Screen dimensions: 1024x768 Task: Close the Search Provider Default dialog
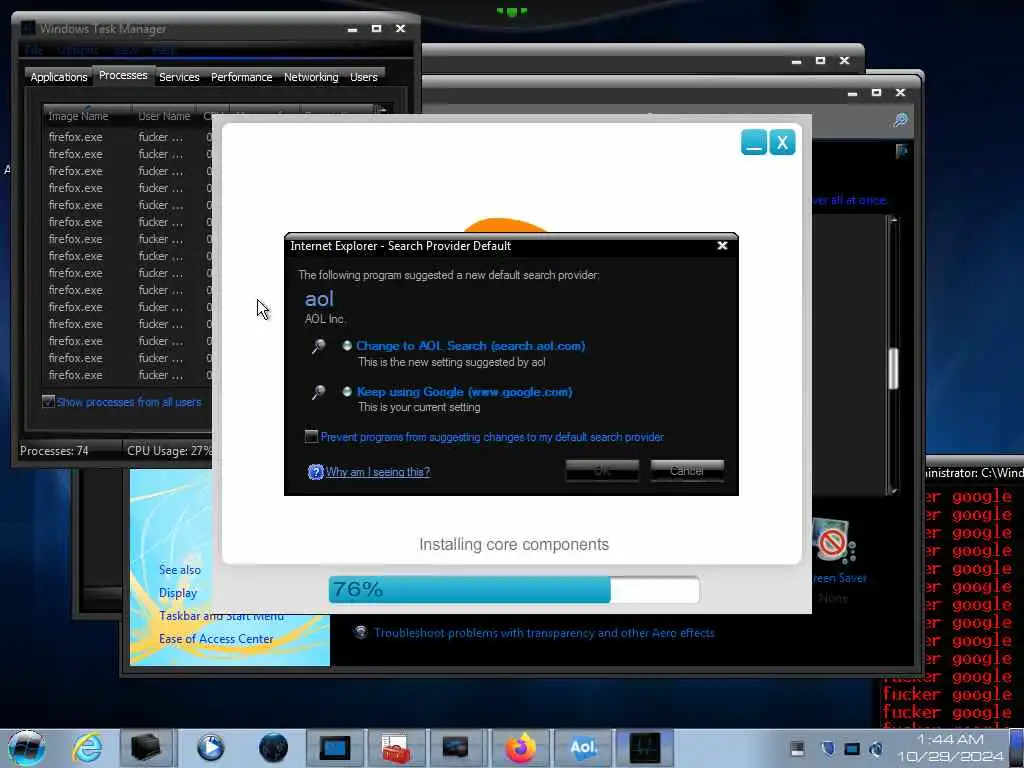722,246
